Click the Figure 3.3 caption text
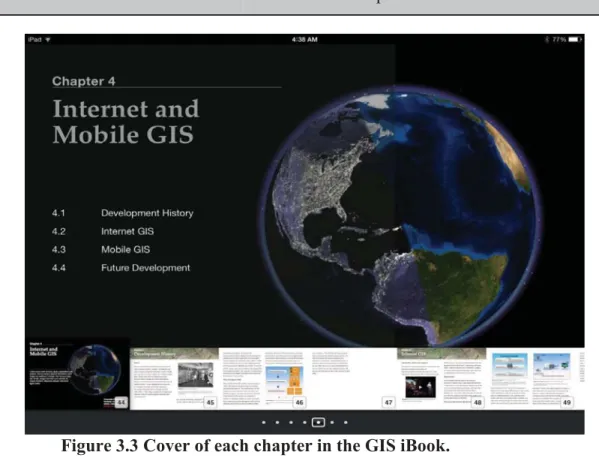This screenshot has width=599, height=470. [x=256, y=446]
